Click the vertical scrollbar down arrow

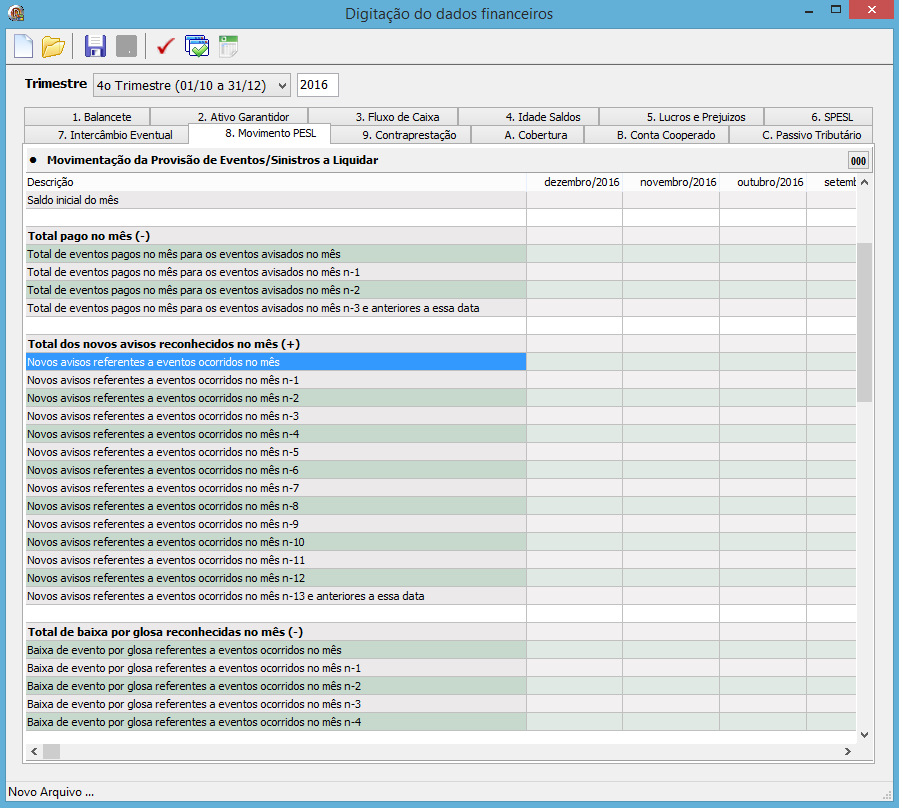pyautogui.click(x=865, y=735)
